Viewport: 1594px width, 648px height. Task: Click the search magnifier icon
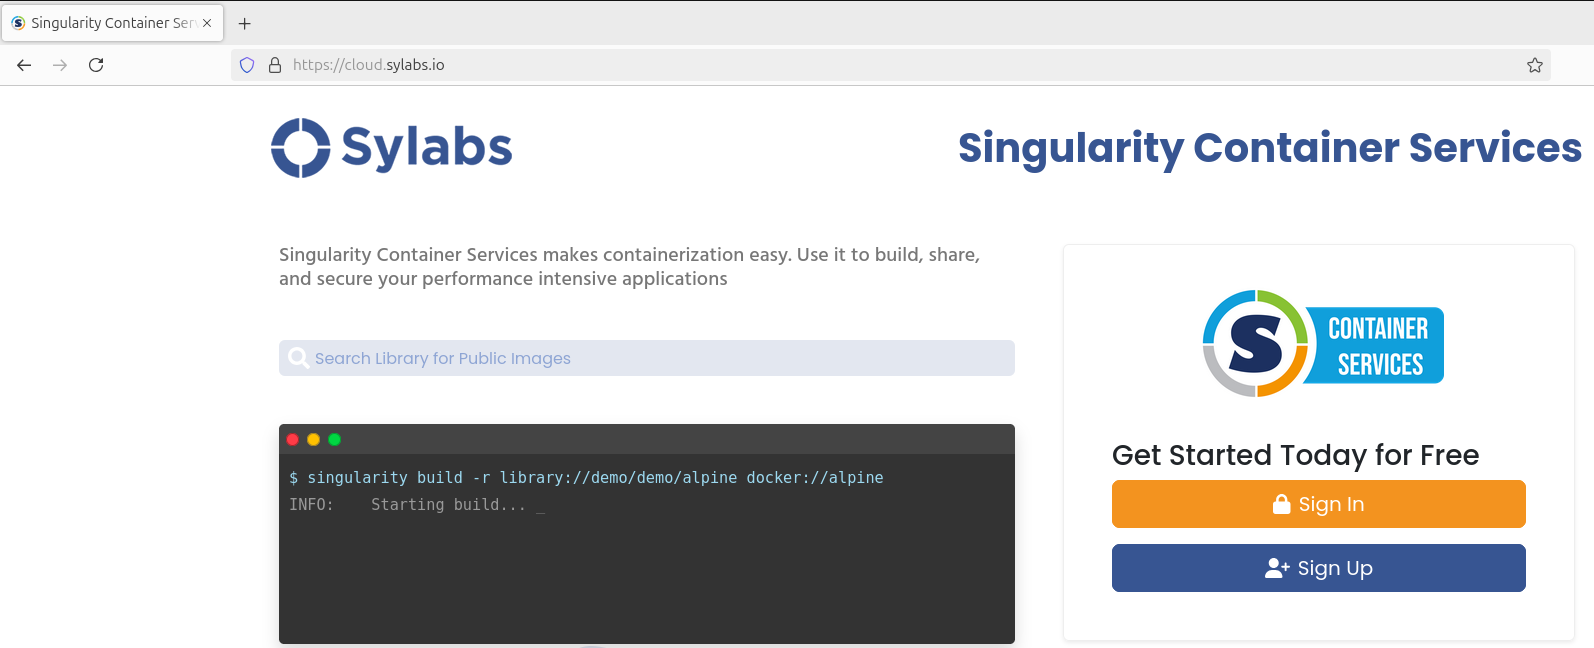[298, 358]
